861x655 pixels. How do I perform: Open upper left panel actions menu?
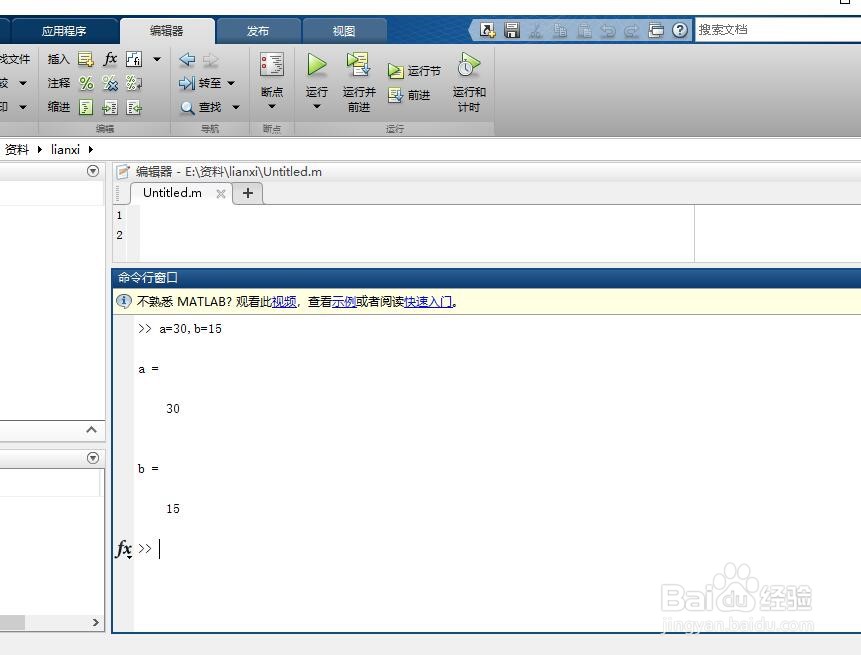pyautogui.click(x=93, y=171)
